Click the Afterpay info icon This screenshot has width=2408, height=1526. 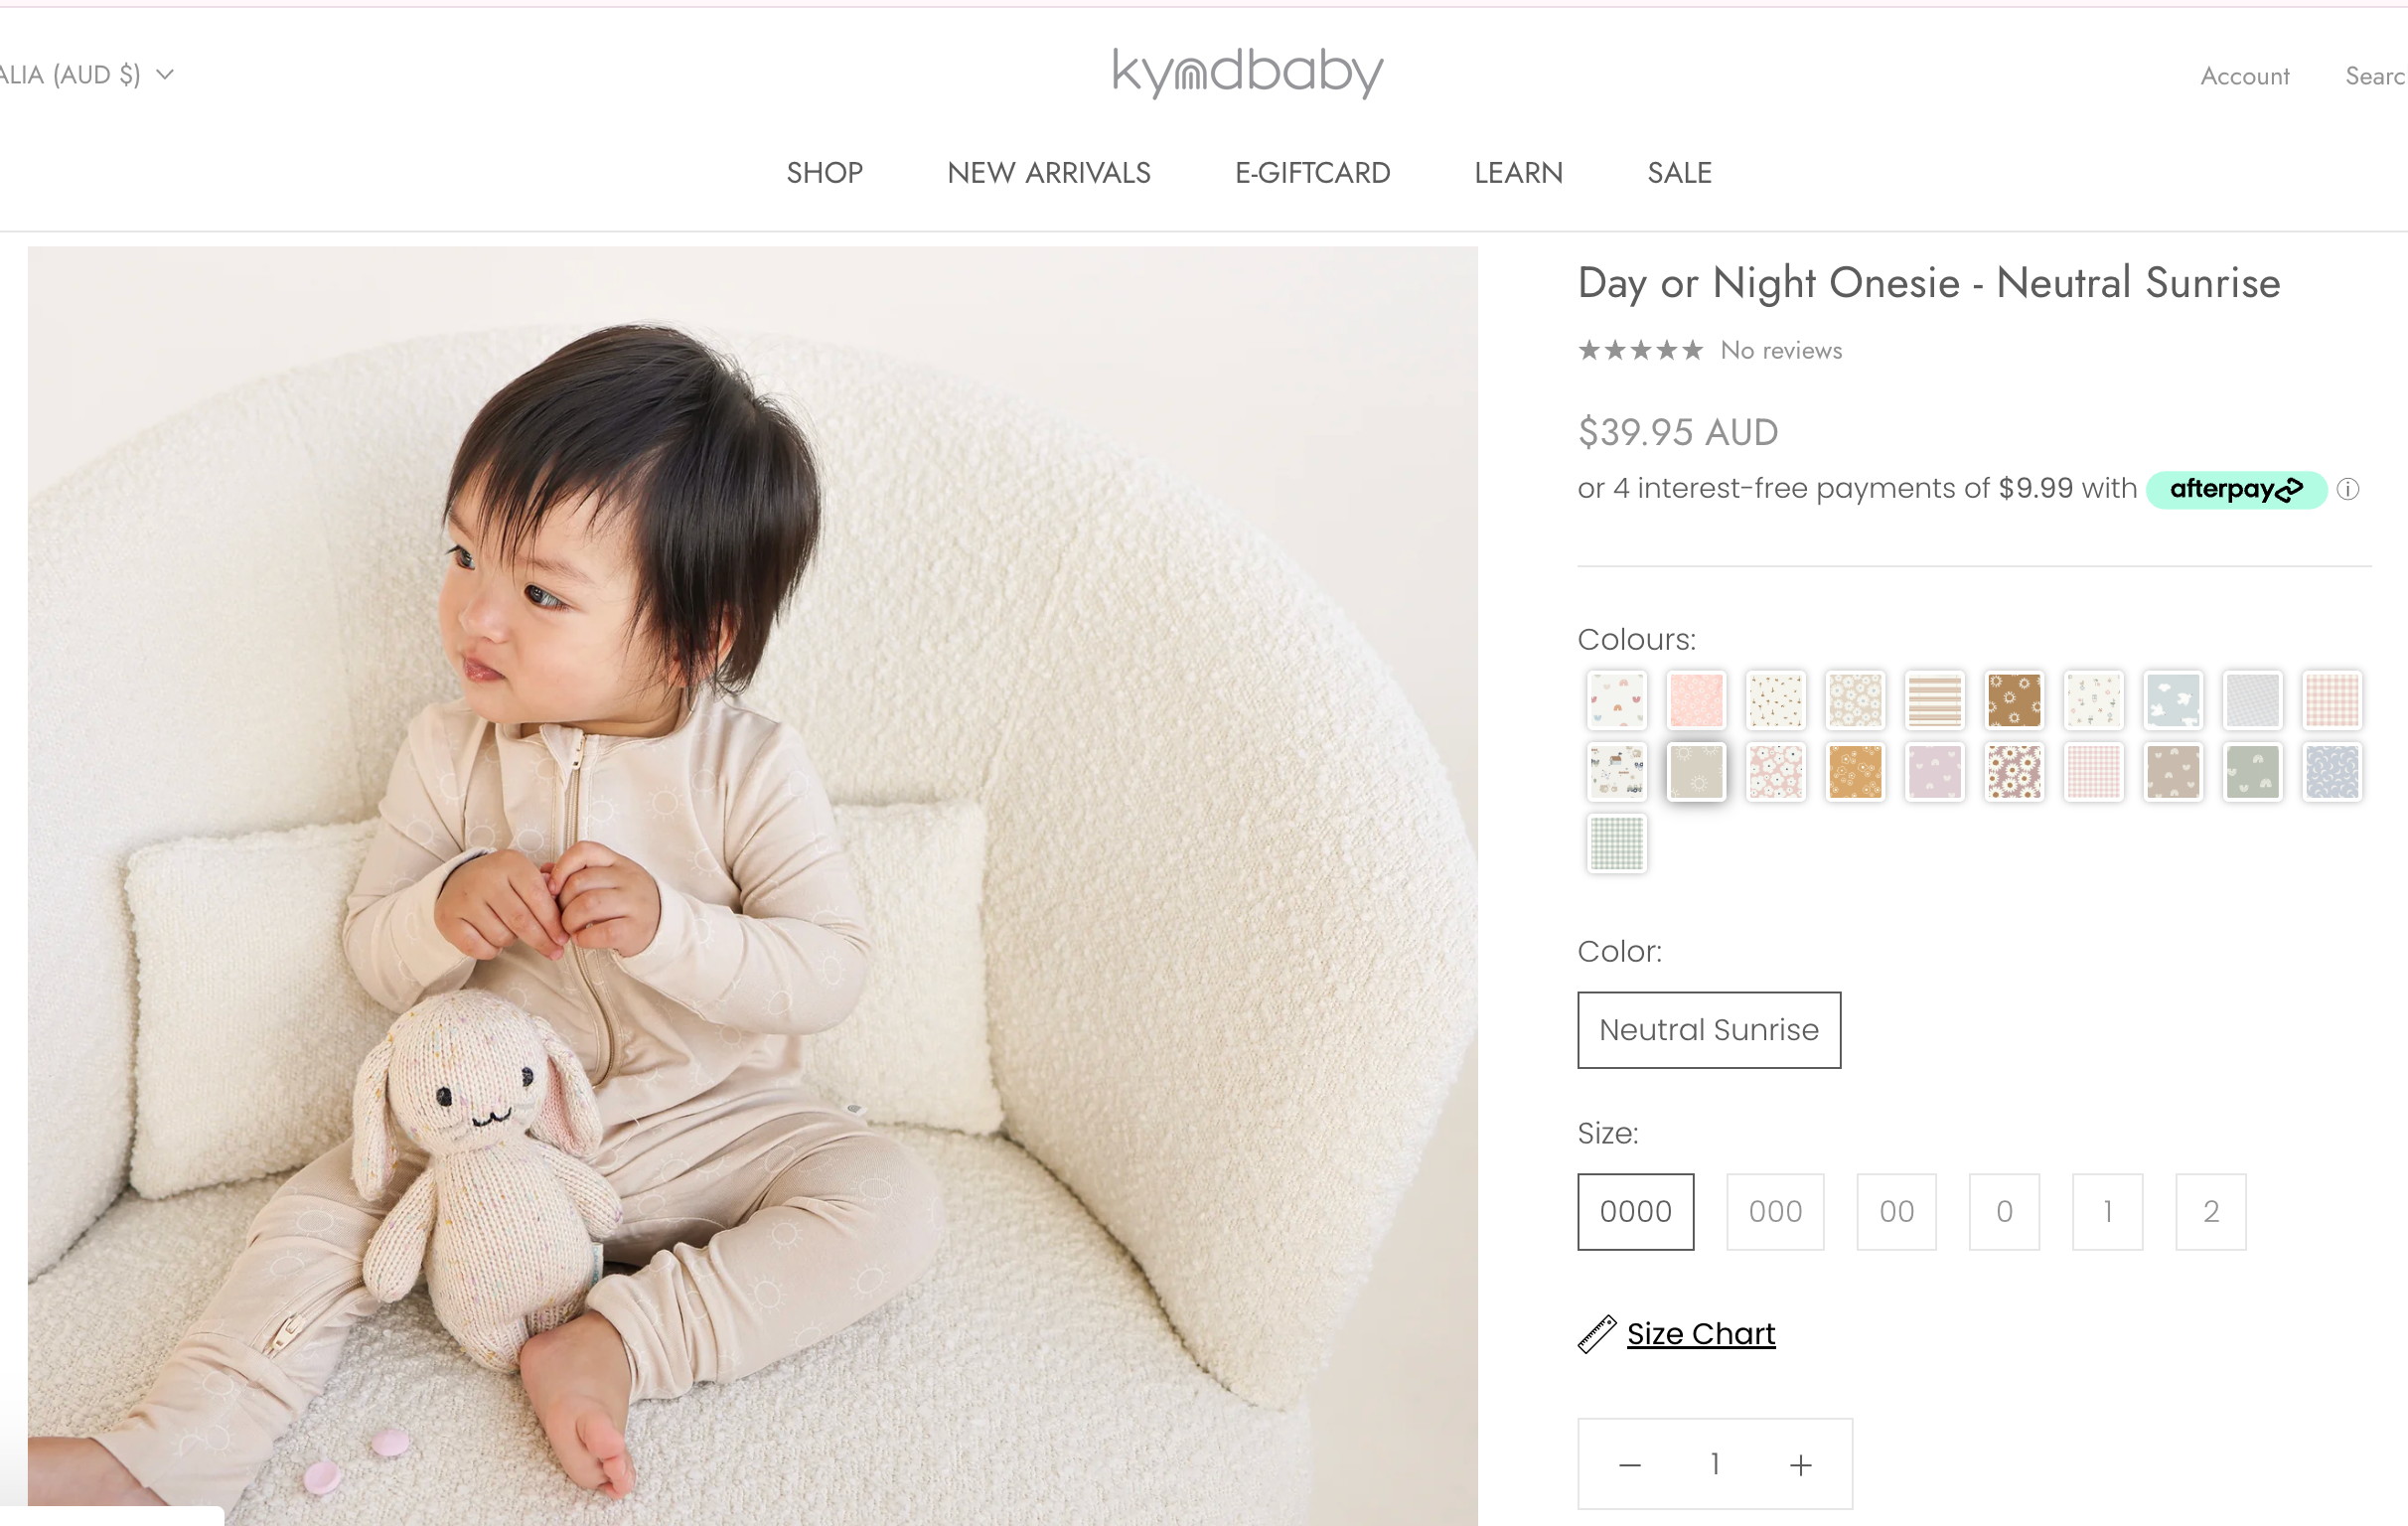2348,489
